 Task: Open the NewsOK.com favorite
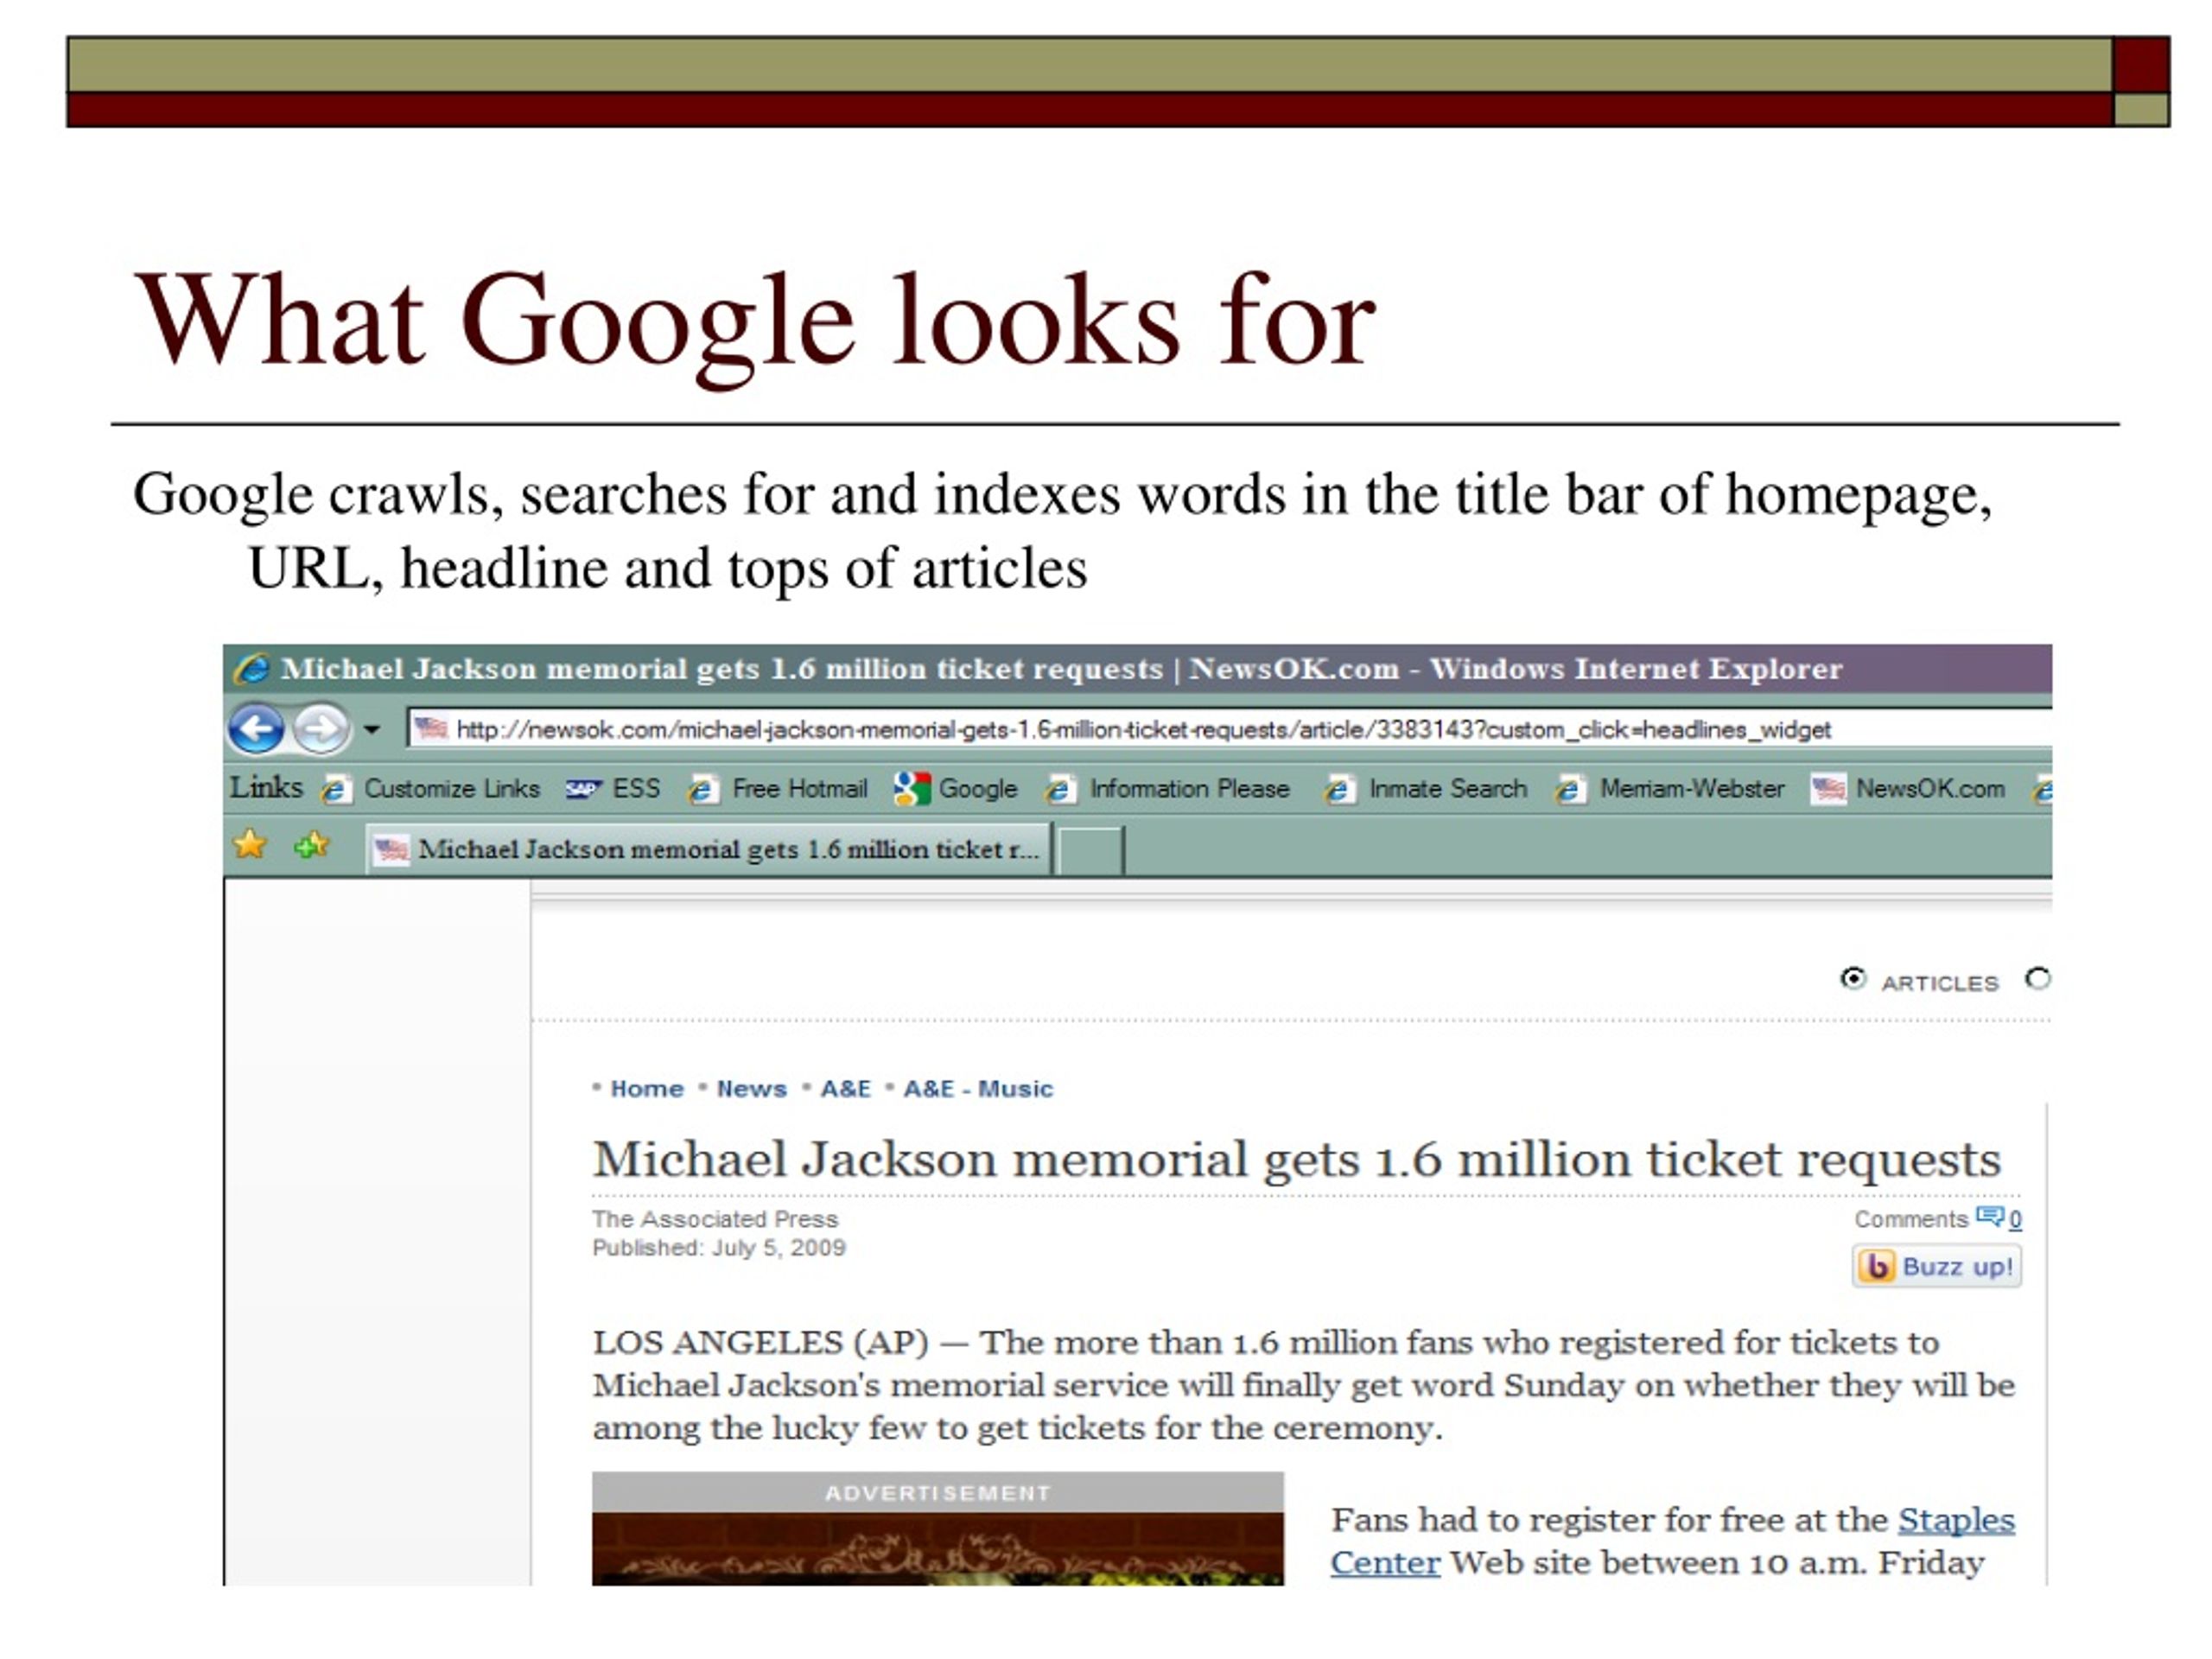1930,789
